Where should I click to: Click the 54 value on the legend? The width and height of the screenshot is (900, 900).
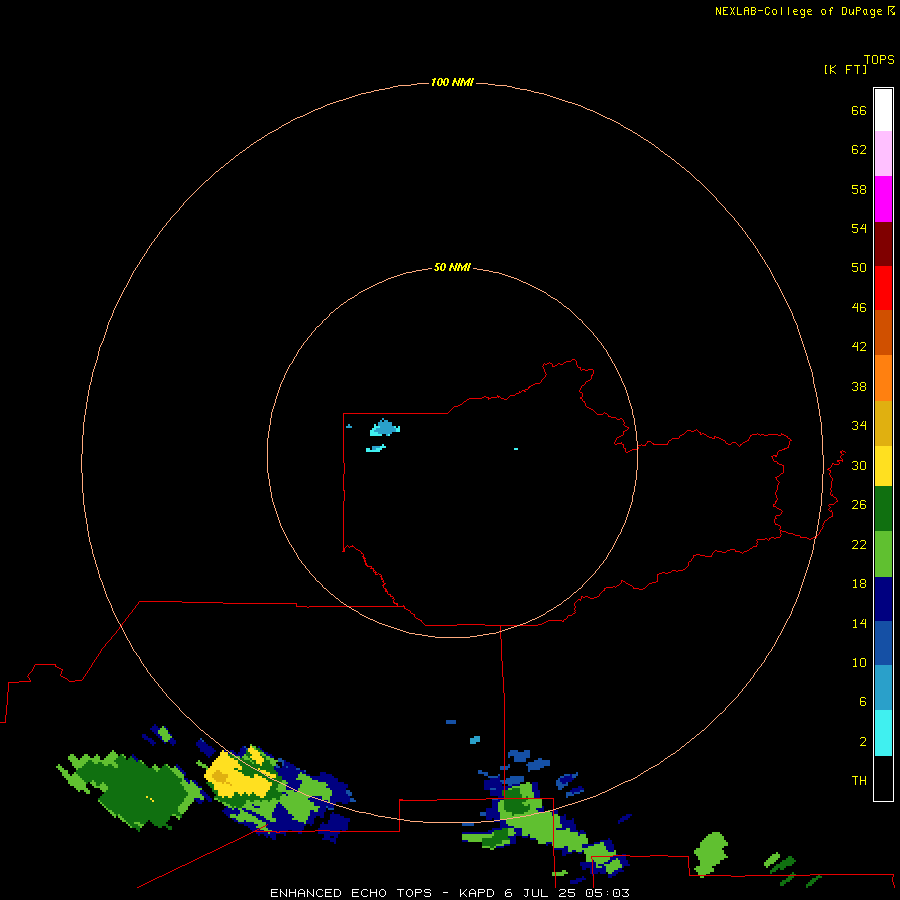pyautogui.click(x=859, y=228)
